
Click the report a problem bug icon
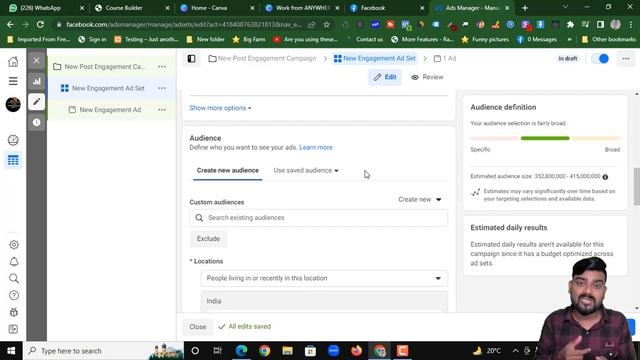coord(14,312)
